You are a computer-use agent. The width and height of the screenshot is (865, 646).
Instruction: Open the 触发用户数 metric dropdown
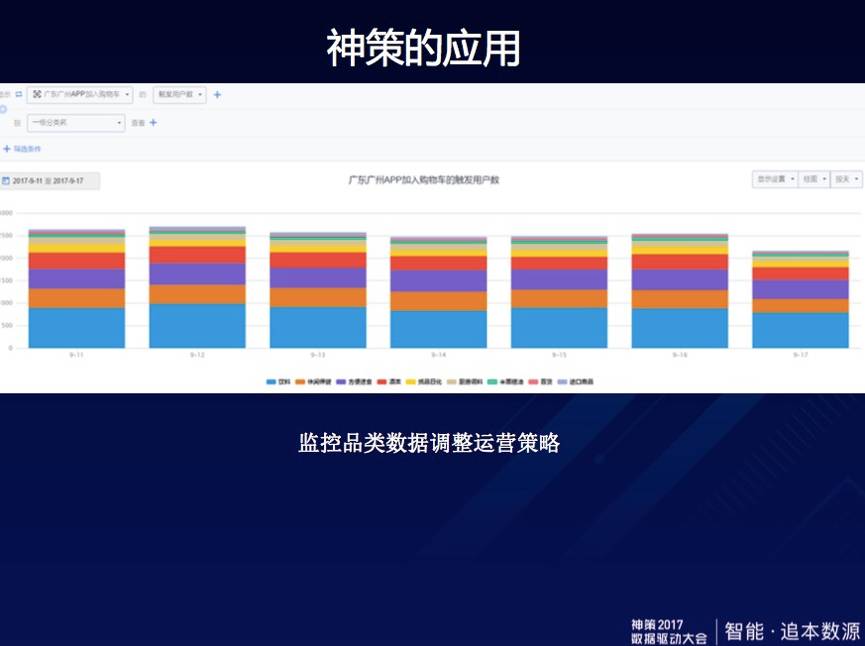pos(180,95)
